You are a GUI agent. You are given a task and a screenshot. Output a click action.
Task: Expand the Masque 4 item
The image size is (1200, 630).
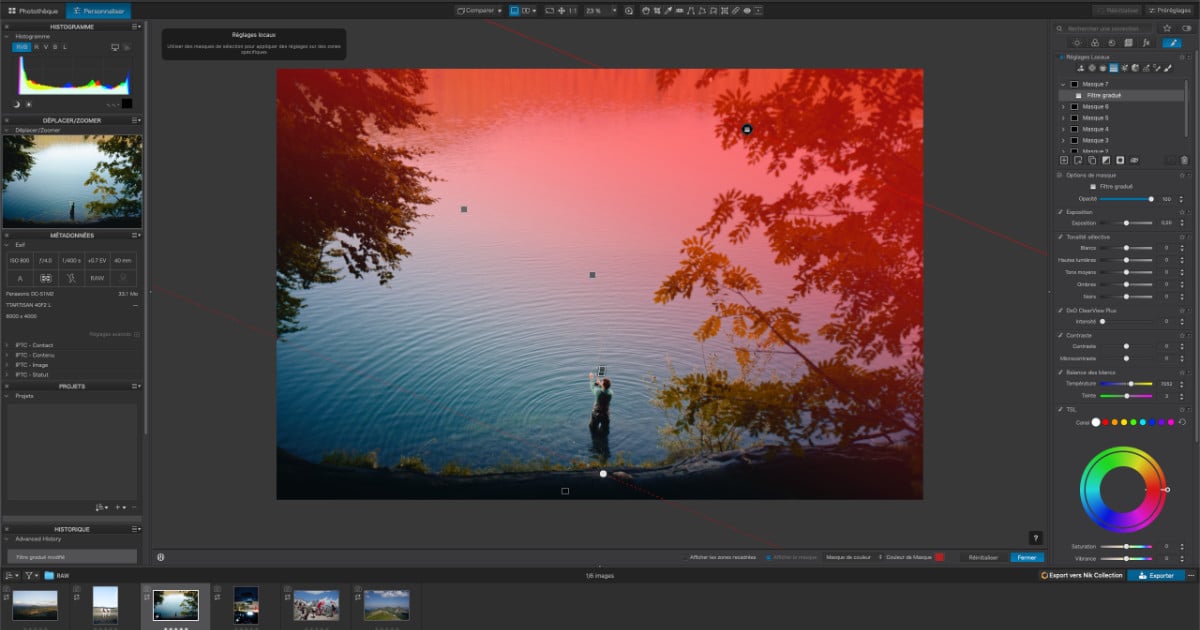(1063, 129)
